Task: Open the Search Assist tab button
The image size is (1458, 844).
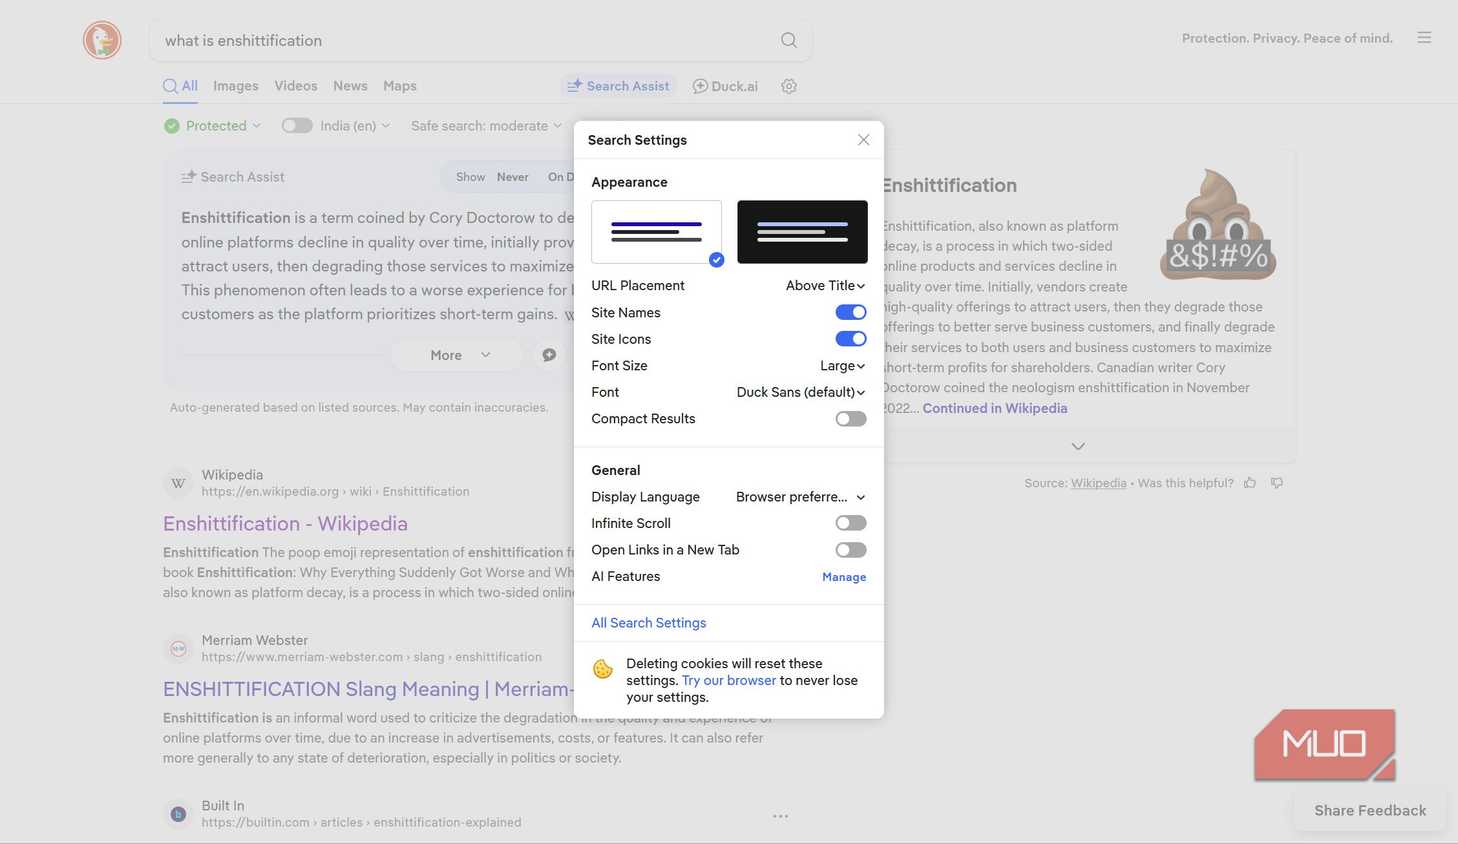Action: tap(618, 86)
